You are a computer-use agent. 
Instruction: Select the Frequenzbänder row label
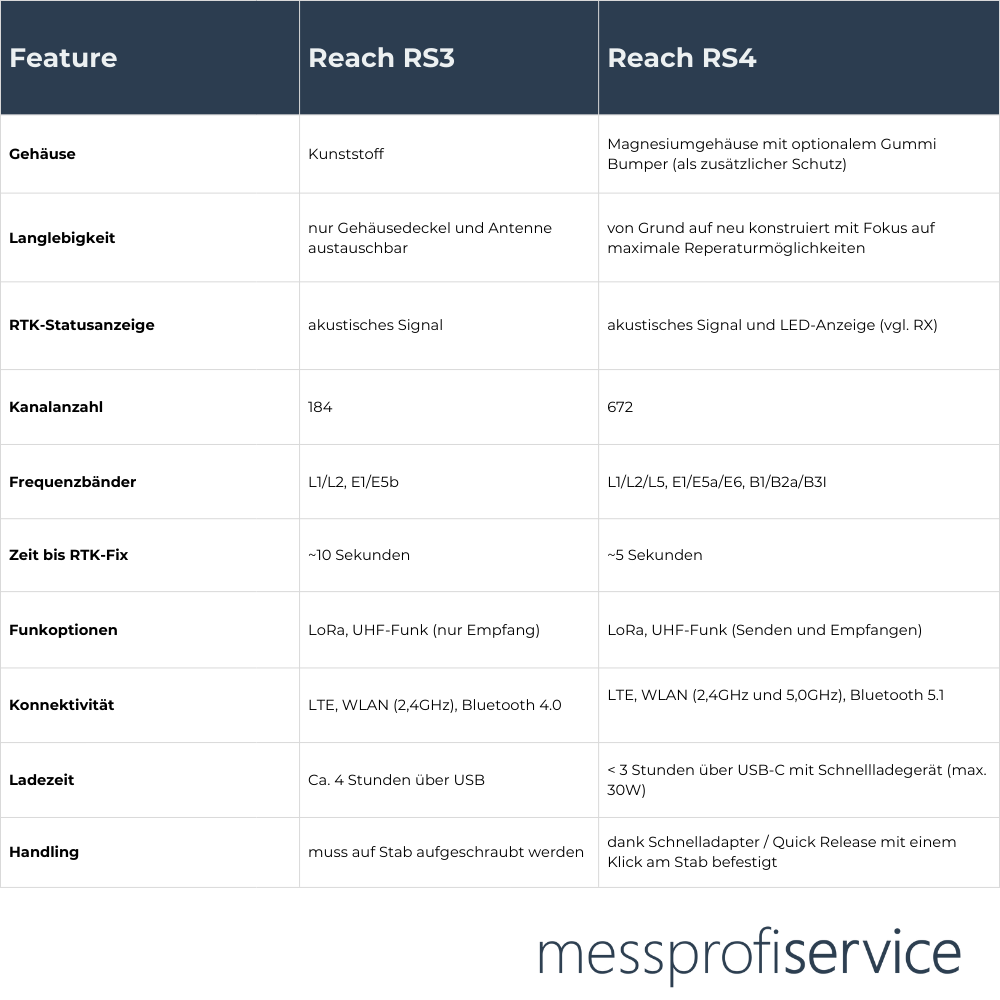(72, 482)
